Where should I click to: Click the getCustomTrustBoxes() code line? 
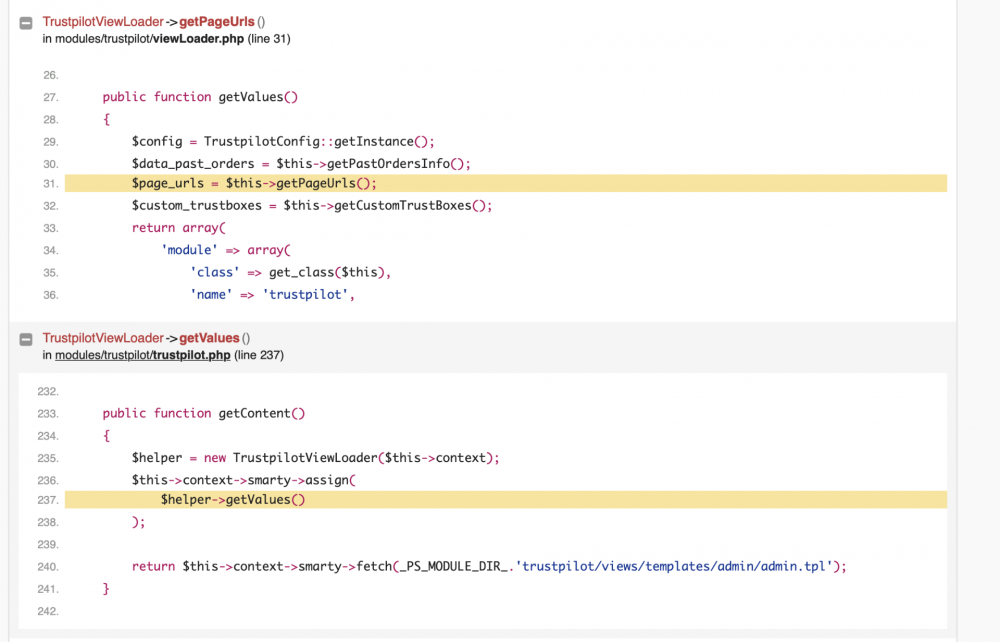coord(312,206)
